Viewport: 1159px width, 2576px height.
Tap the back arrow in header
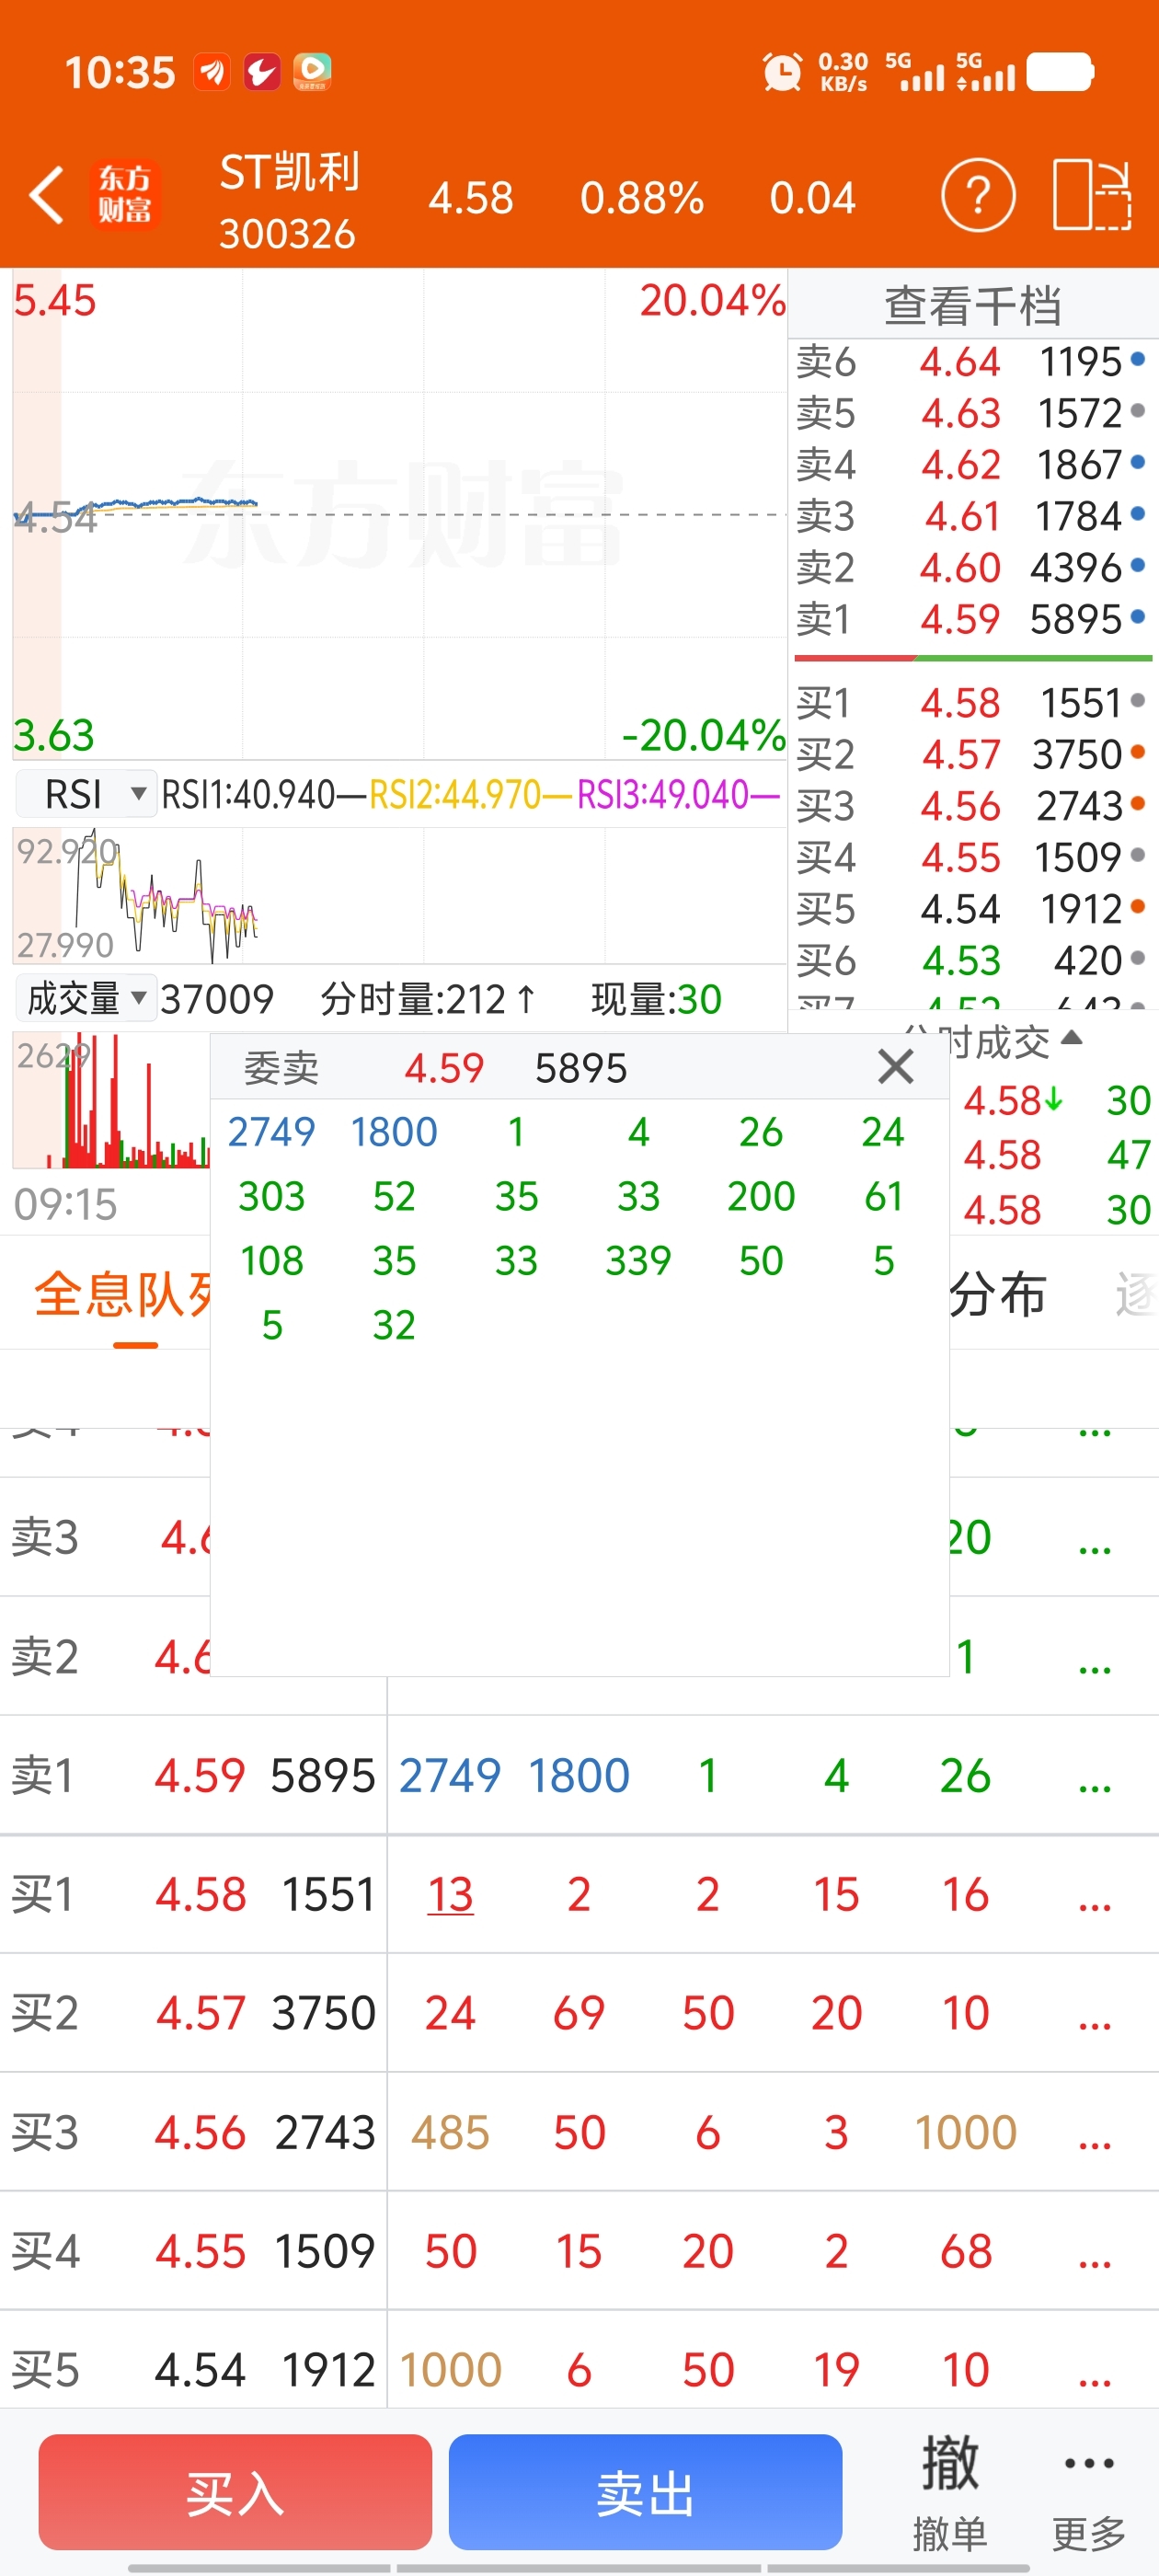click(47, 195)
